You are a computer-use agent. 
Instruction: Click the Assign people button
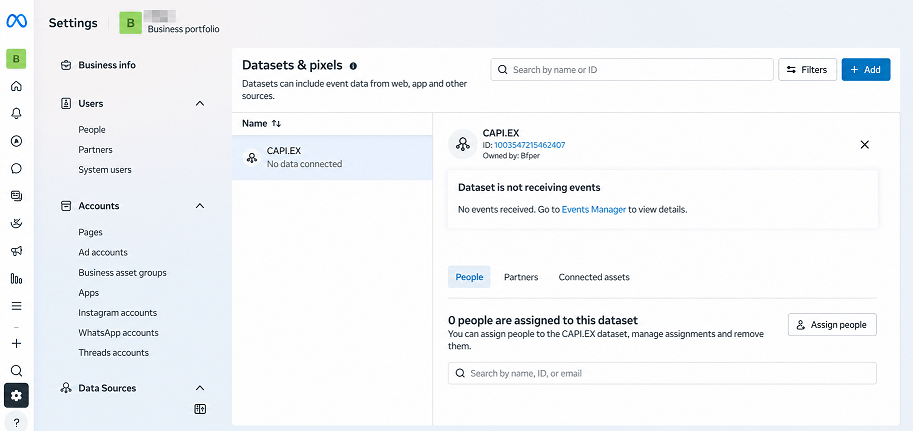tap(832, 325)
